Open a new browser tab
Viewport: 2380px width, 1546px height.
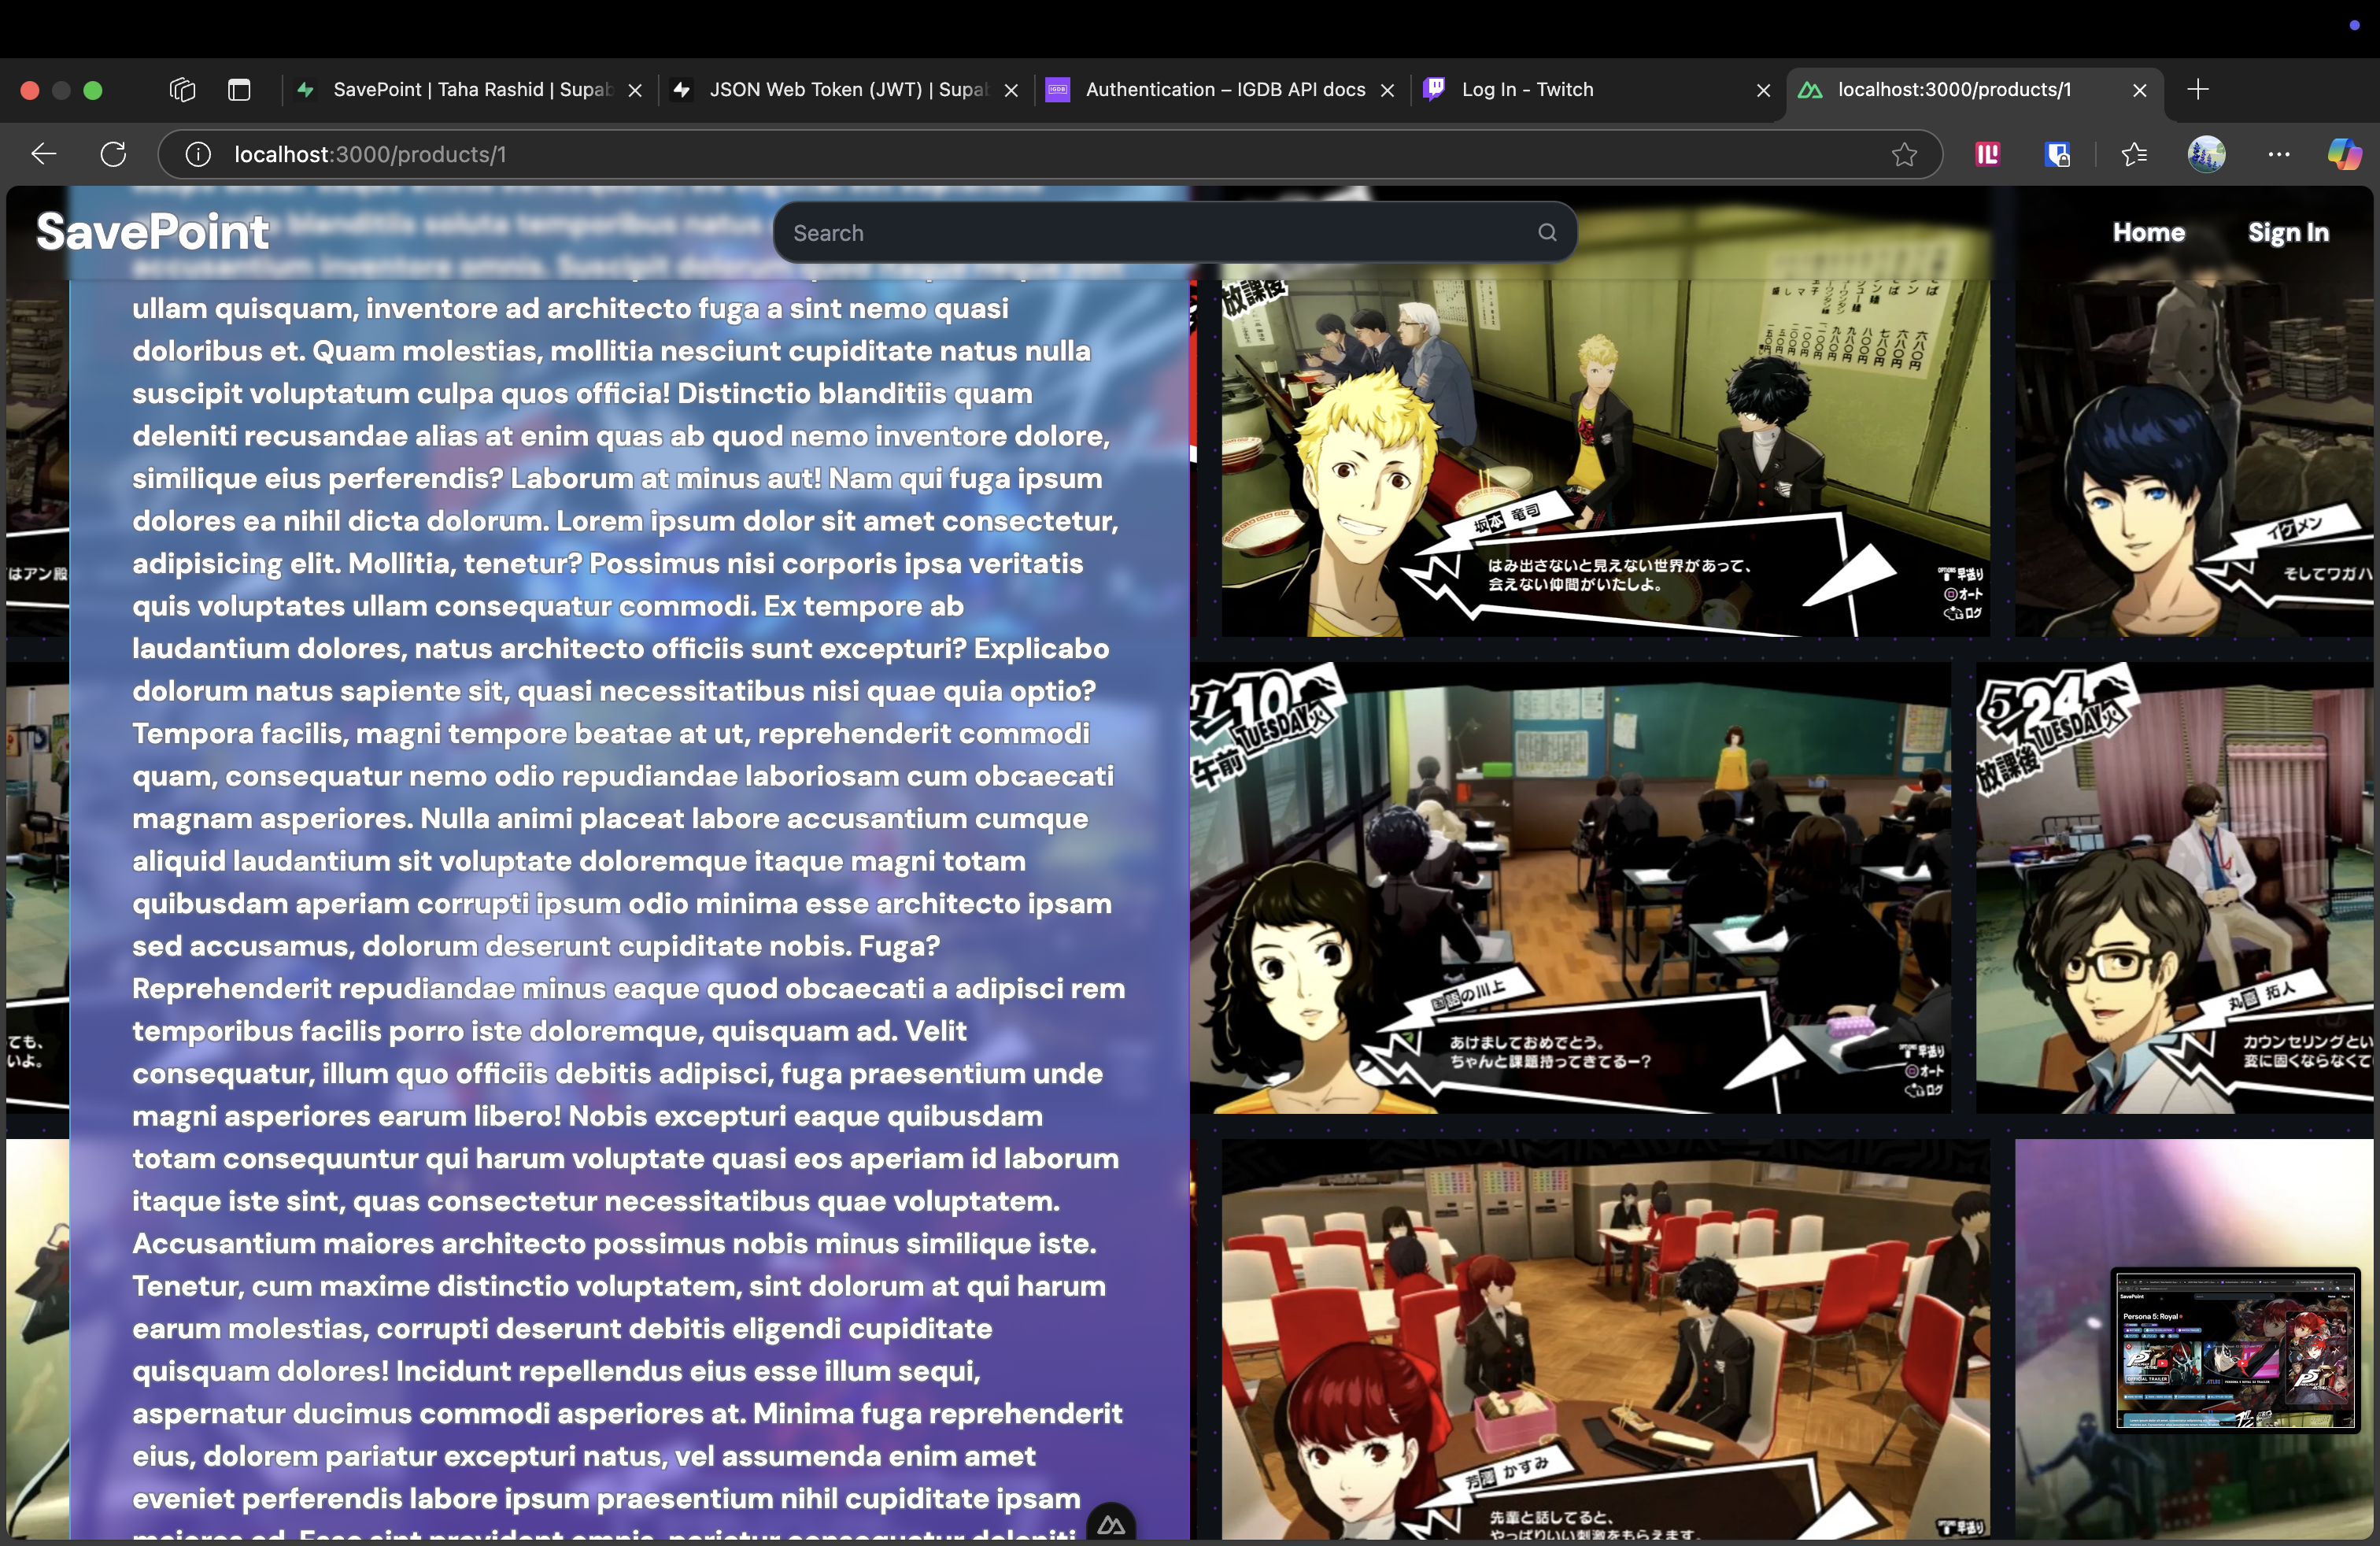2197,90
